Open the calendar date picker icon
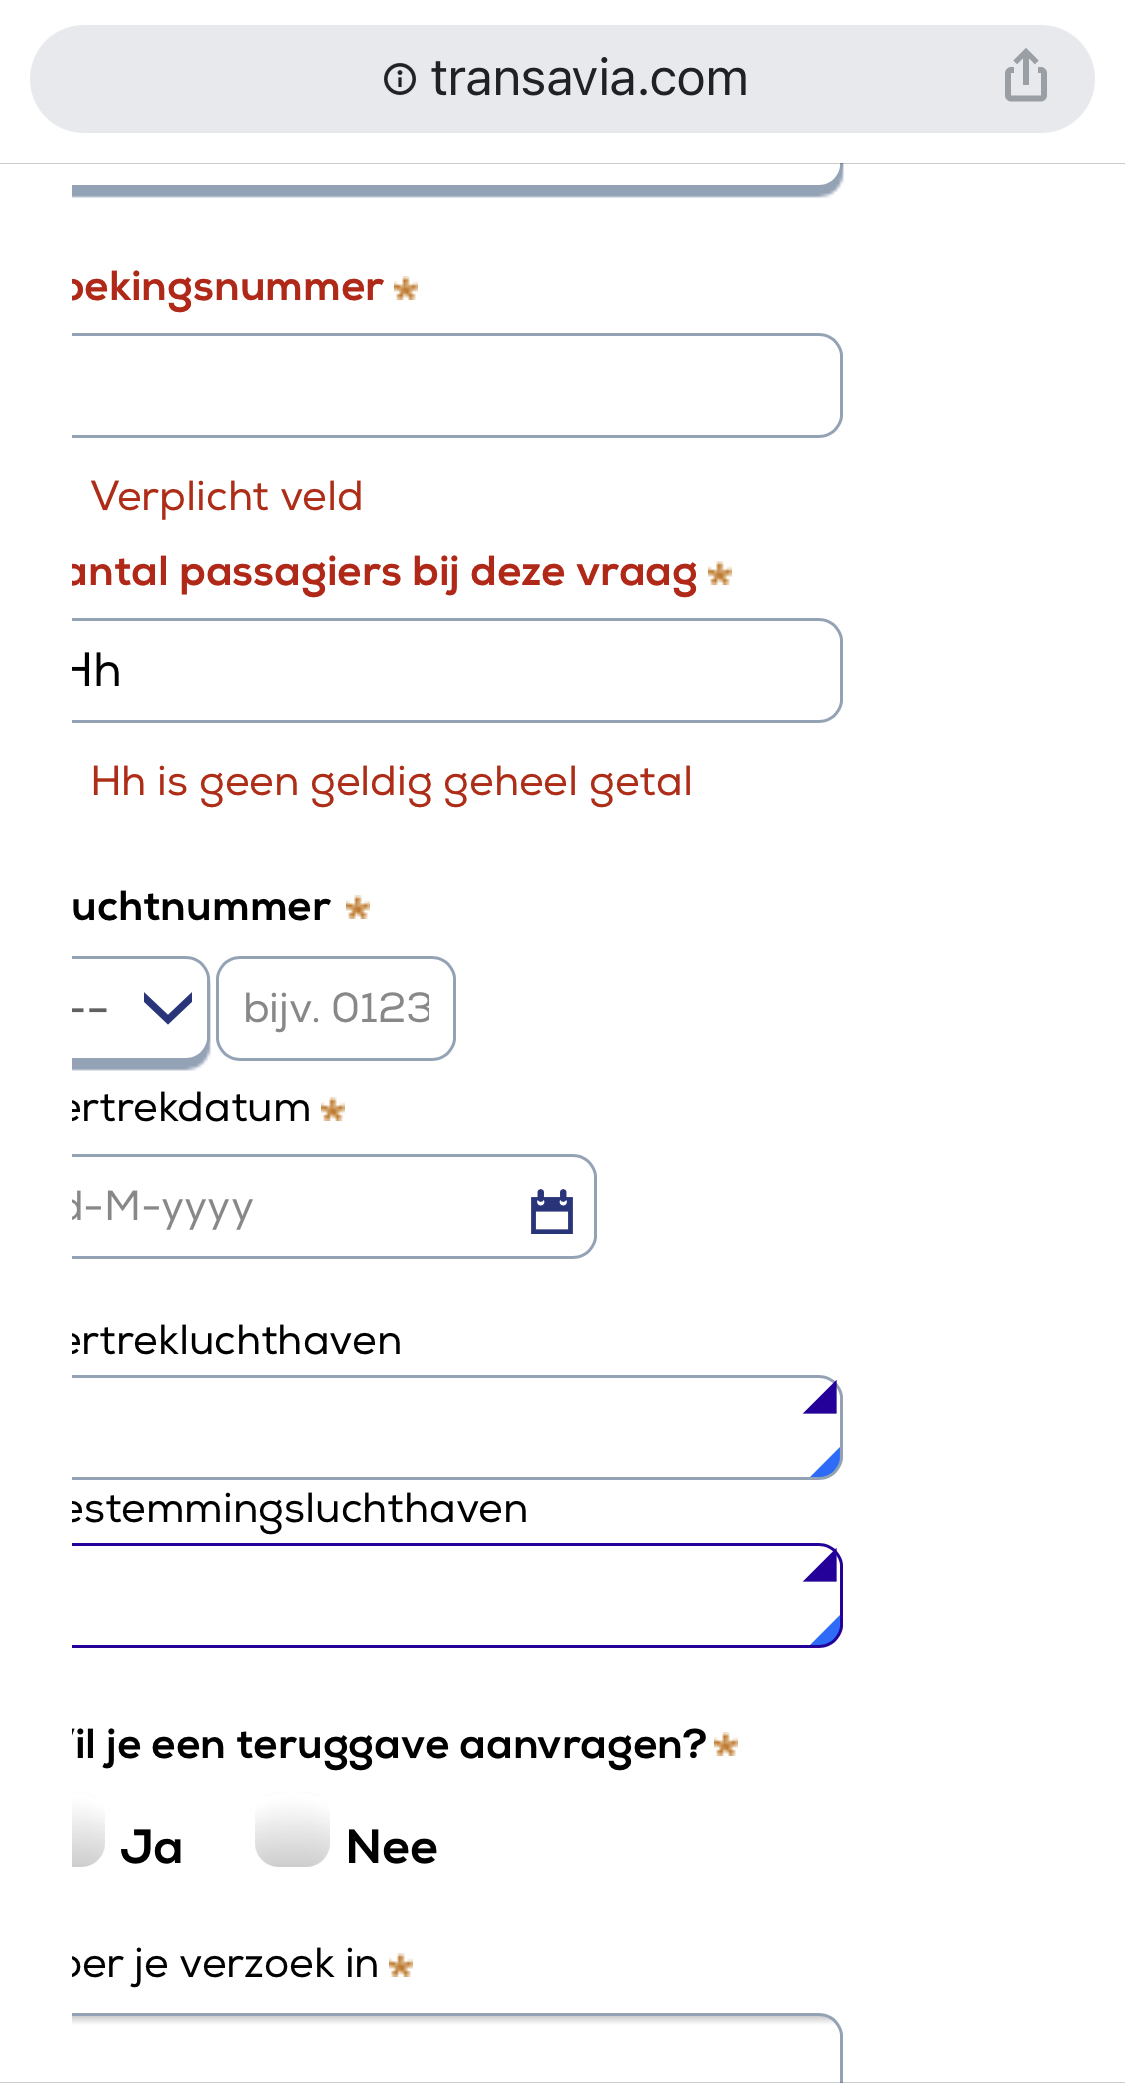Screen dimensions: 1125x2083 point(551,1211)
